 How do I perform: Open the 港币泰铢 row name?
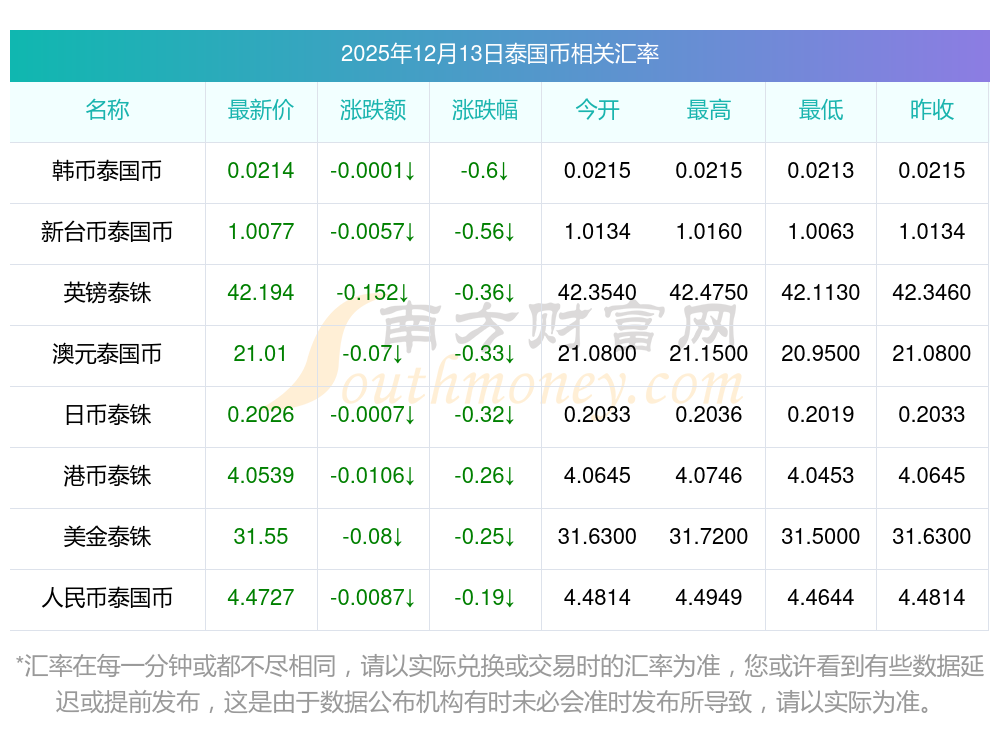pos(107,476)
